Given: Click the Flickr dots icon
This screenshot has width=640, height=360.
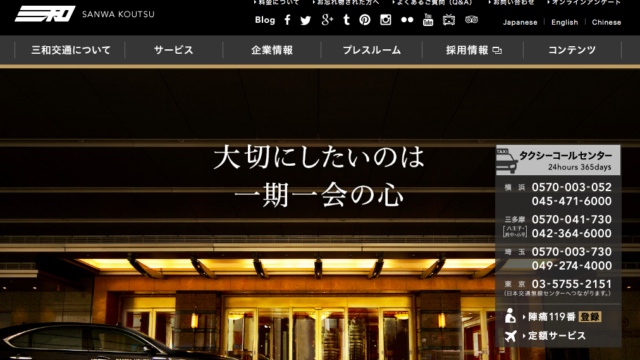Looking at the screenshot, I should 407,20.
